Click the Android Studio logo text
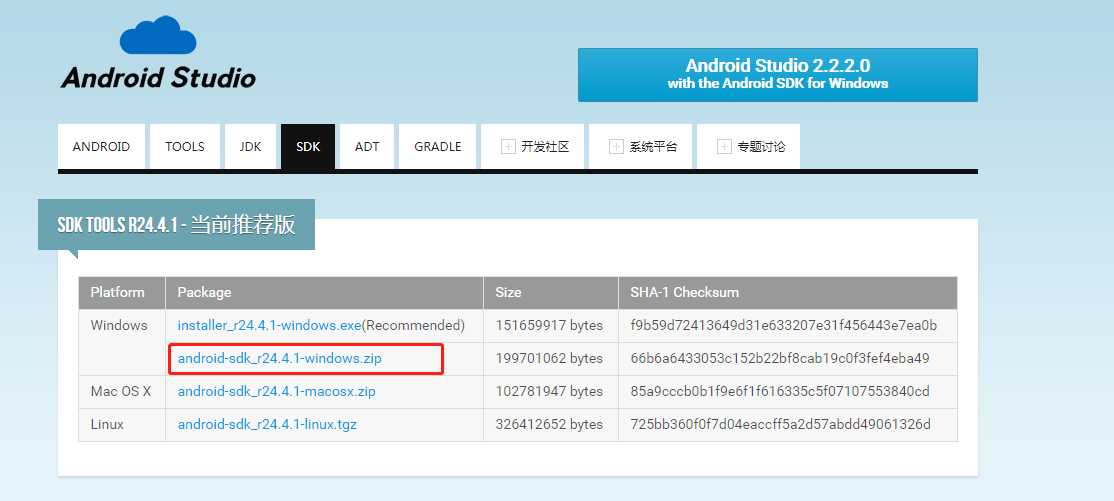Viewport: 1114px width, 501px height. pyautogui.click(x=158, y=77)
